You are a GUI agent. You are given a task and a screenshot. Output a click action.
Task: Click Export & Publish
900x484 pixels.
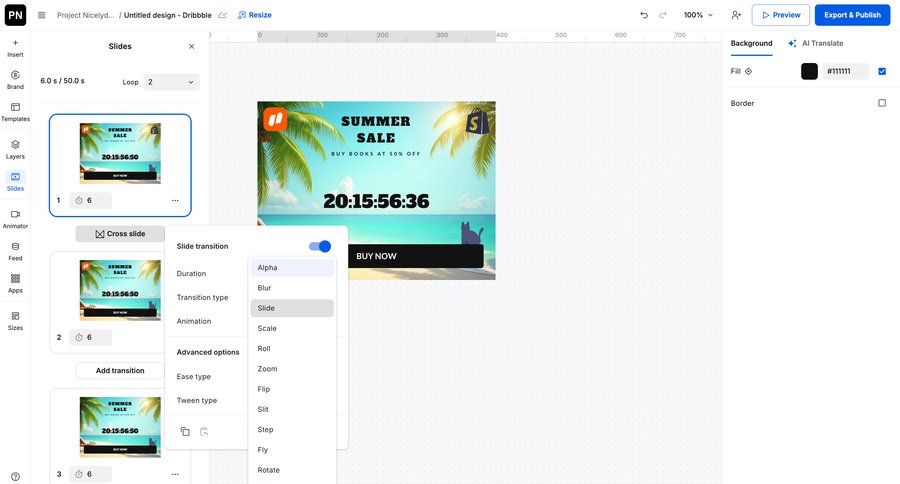pos(852,15)
